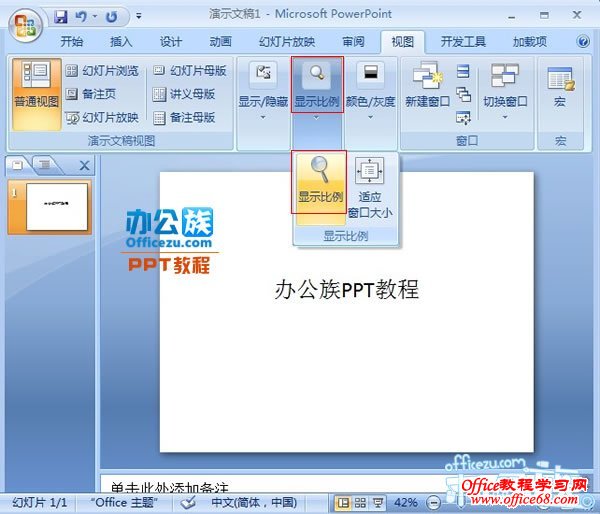Open the 开发工具 ribbon tab
The image size is (600, 514).
tap(463, 41)
